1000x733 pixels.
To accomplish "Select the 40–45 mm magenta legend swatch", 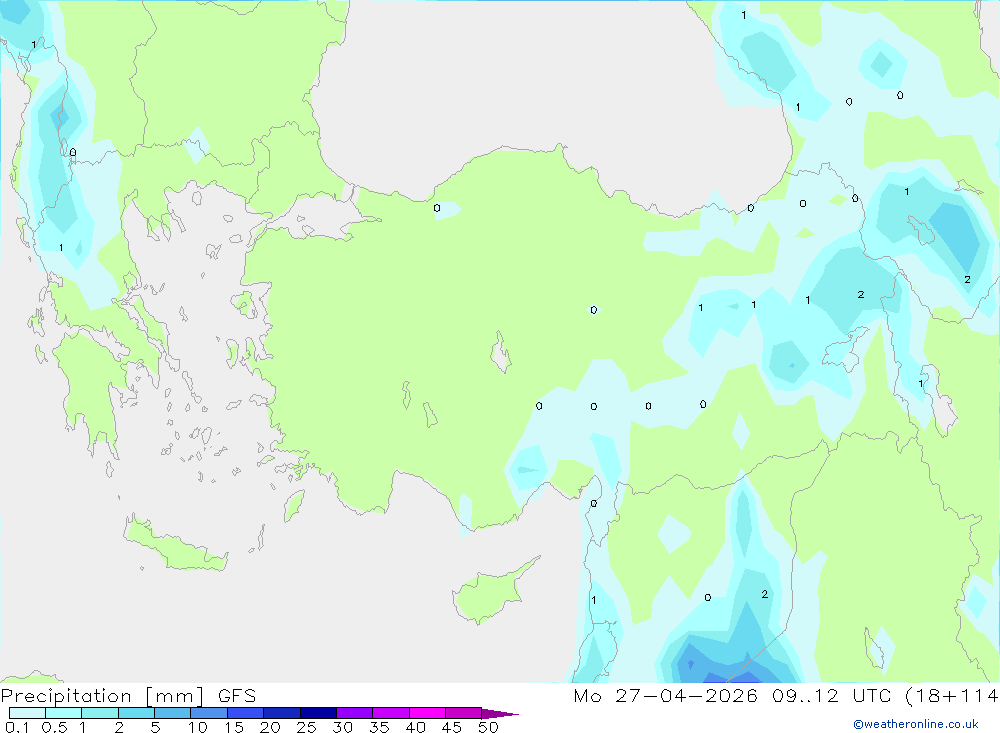I will pyautogui.click(x=427, y=713).
